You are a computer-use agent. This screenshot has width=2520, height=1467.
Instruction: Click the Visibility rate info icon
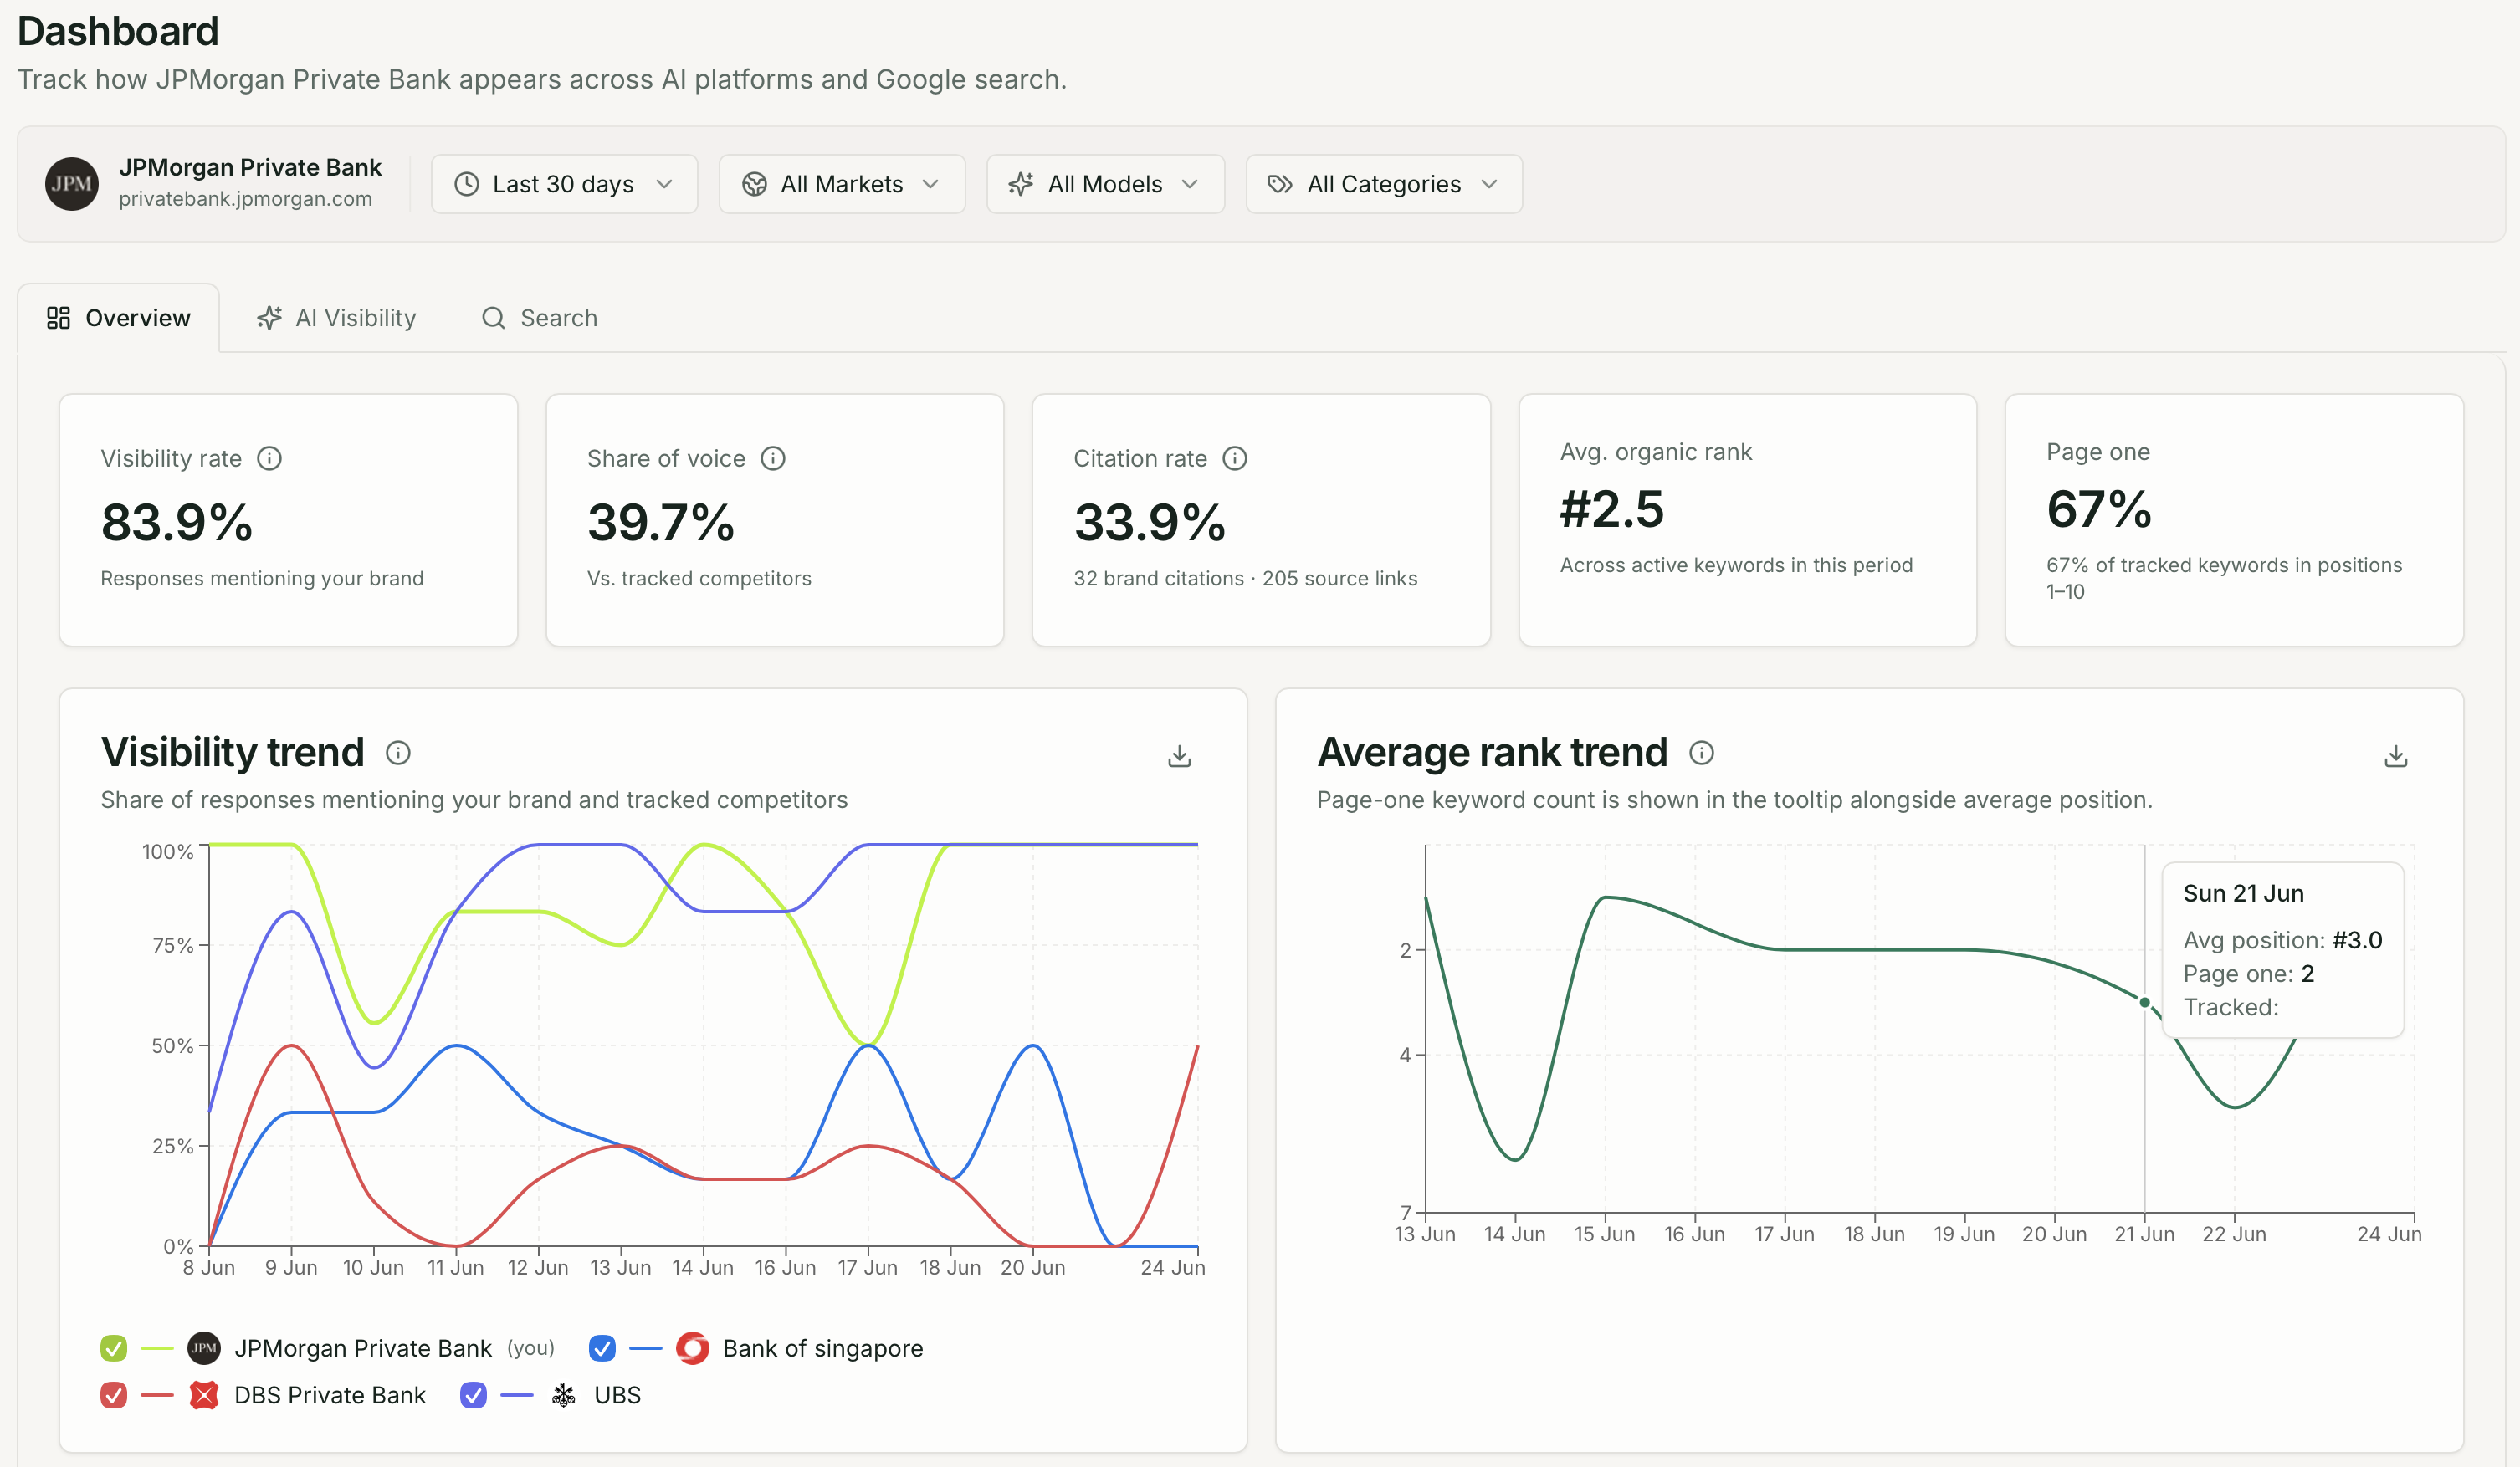pyautogui.click(x=269, y=458)
